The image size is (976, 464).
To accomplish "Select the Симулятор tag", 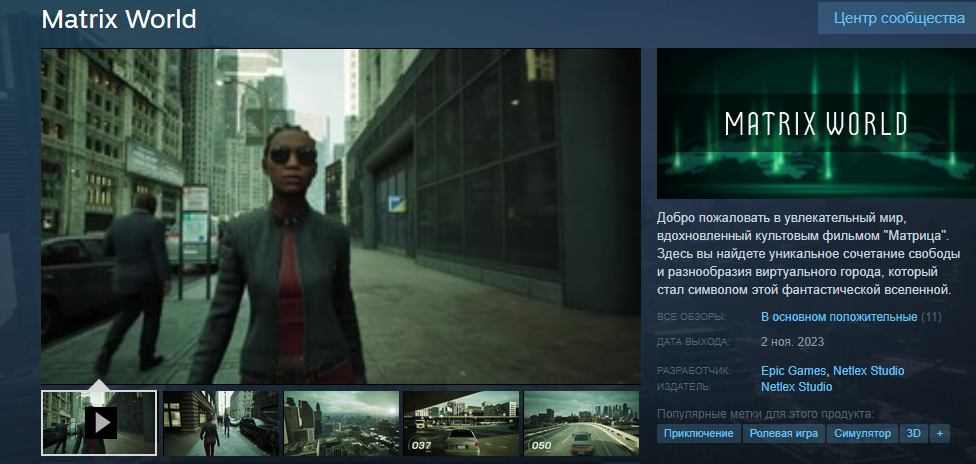I will 862,434.
